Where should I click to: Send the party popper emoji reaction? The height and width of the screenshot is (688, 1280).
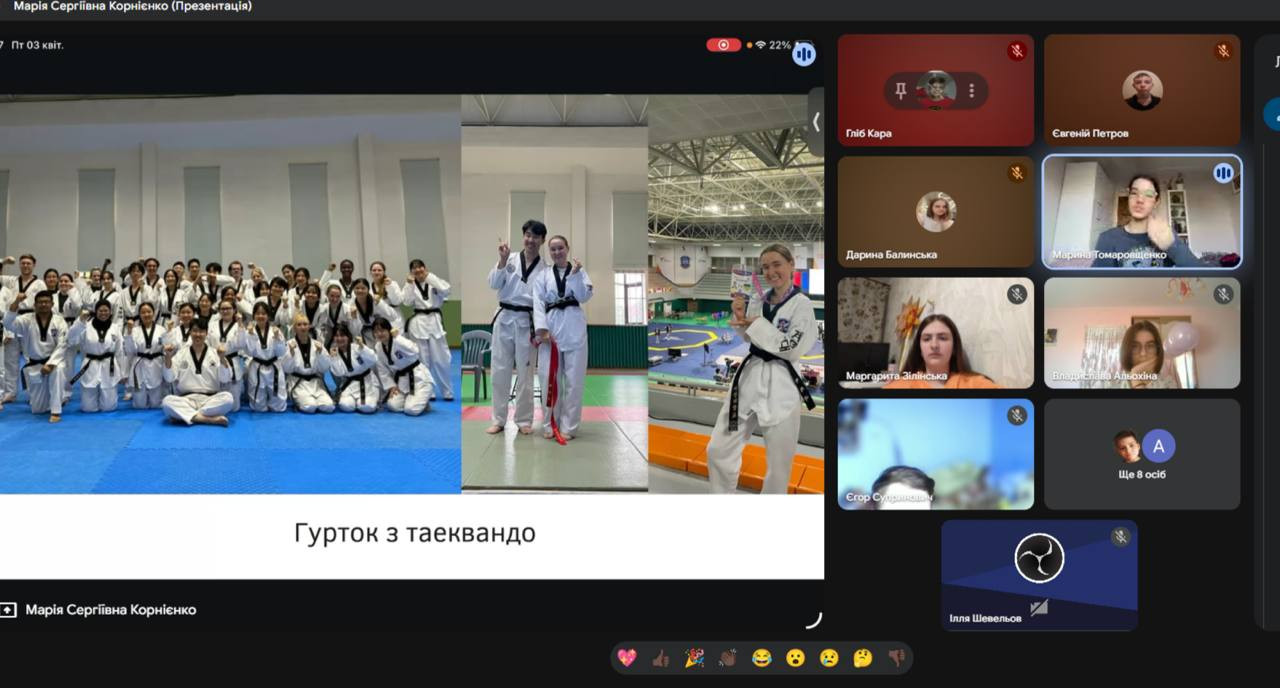(x=694, y=658)
